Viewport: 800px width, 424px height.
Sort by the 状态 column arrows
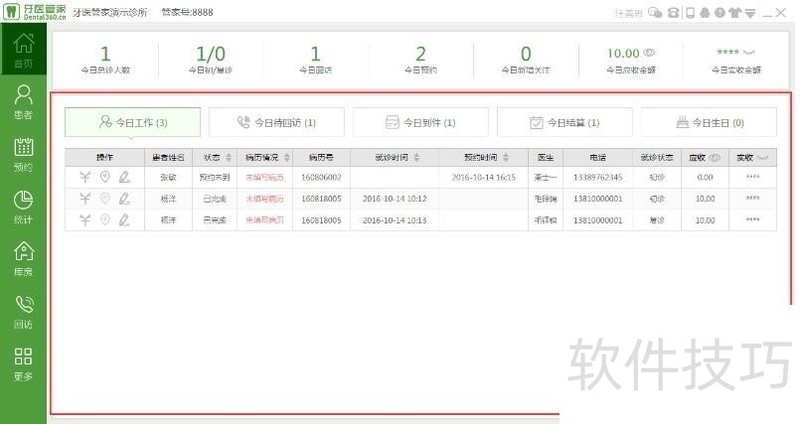[229, 158]
